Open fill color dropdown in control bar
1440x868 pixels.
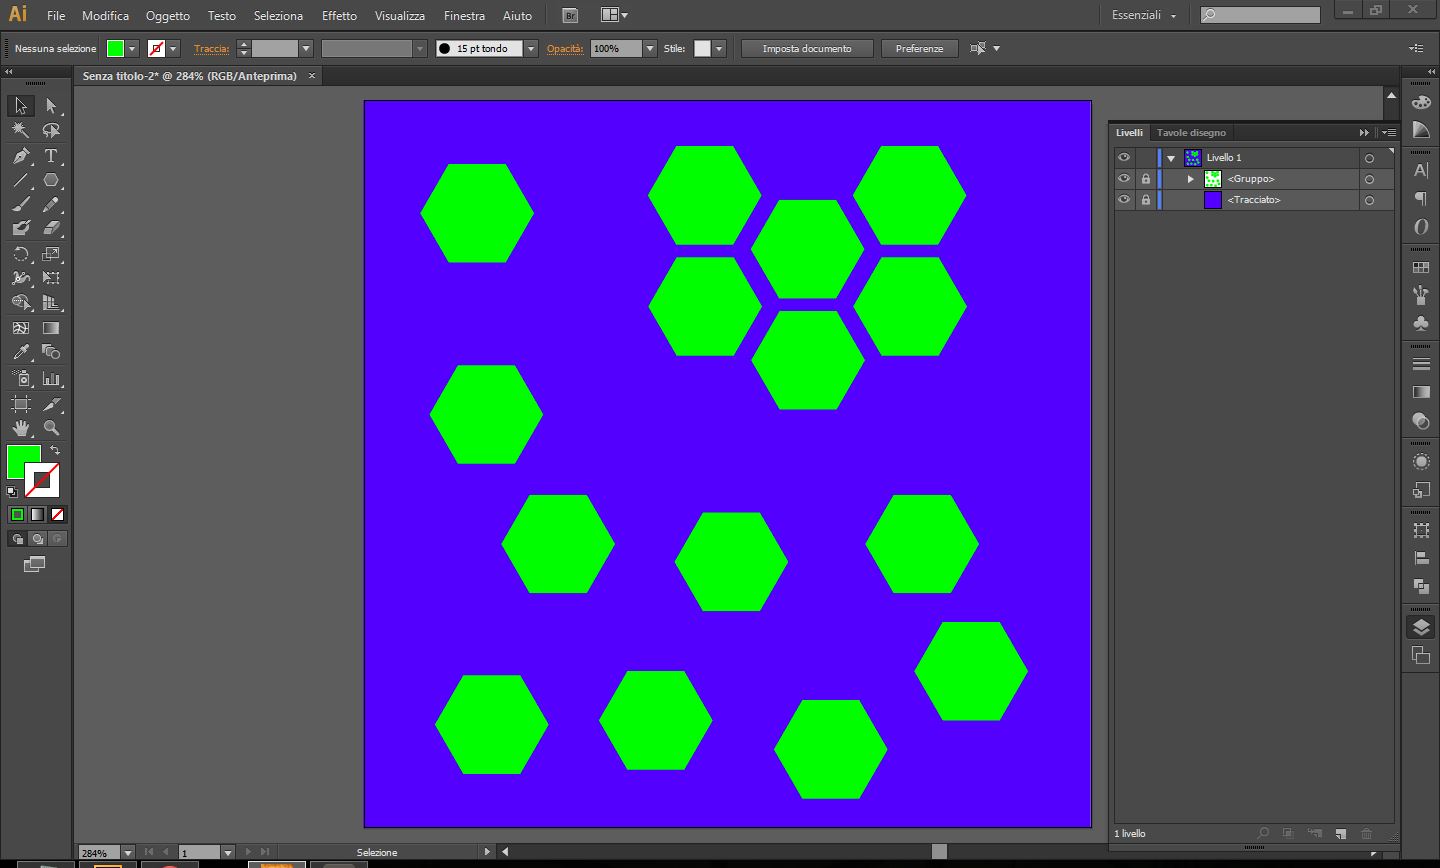point(131,48)
